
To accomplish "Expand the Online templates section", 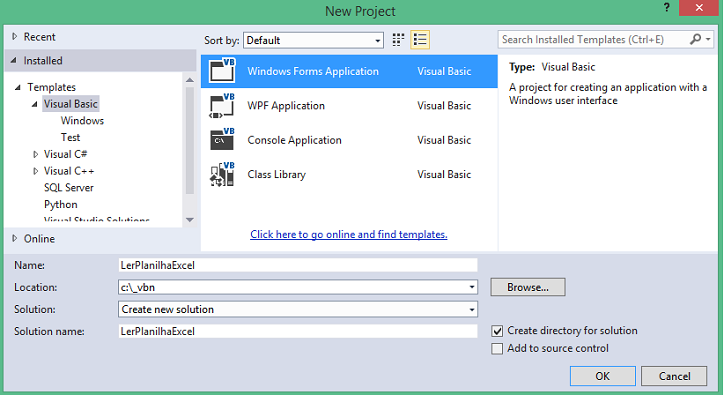I will (15, 238).
